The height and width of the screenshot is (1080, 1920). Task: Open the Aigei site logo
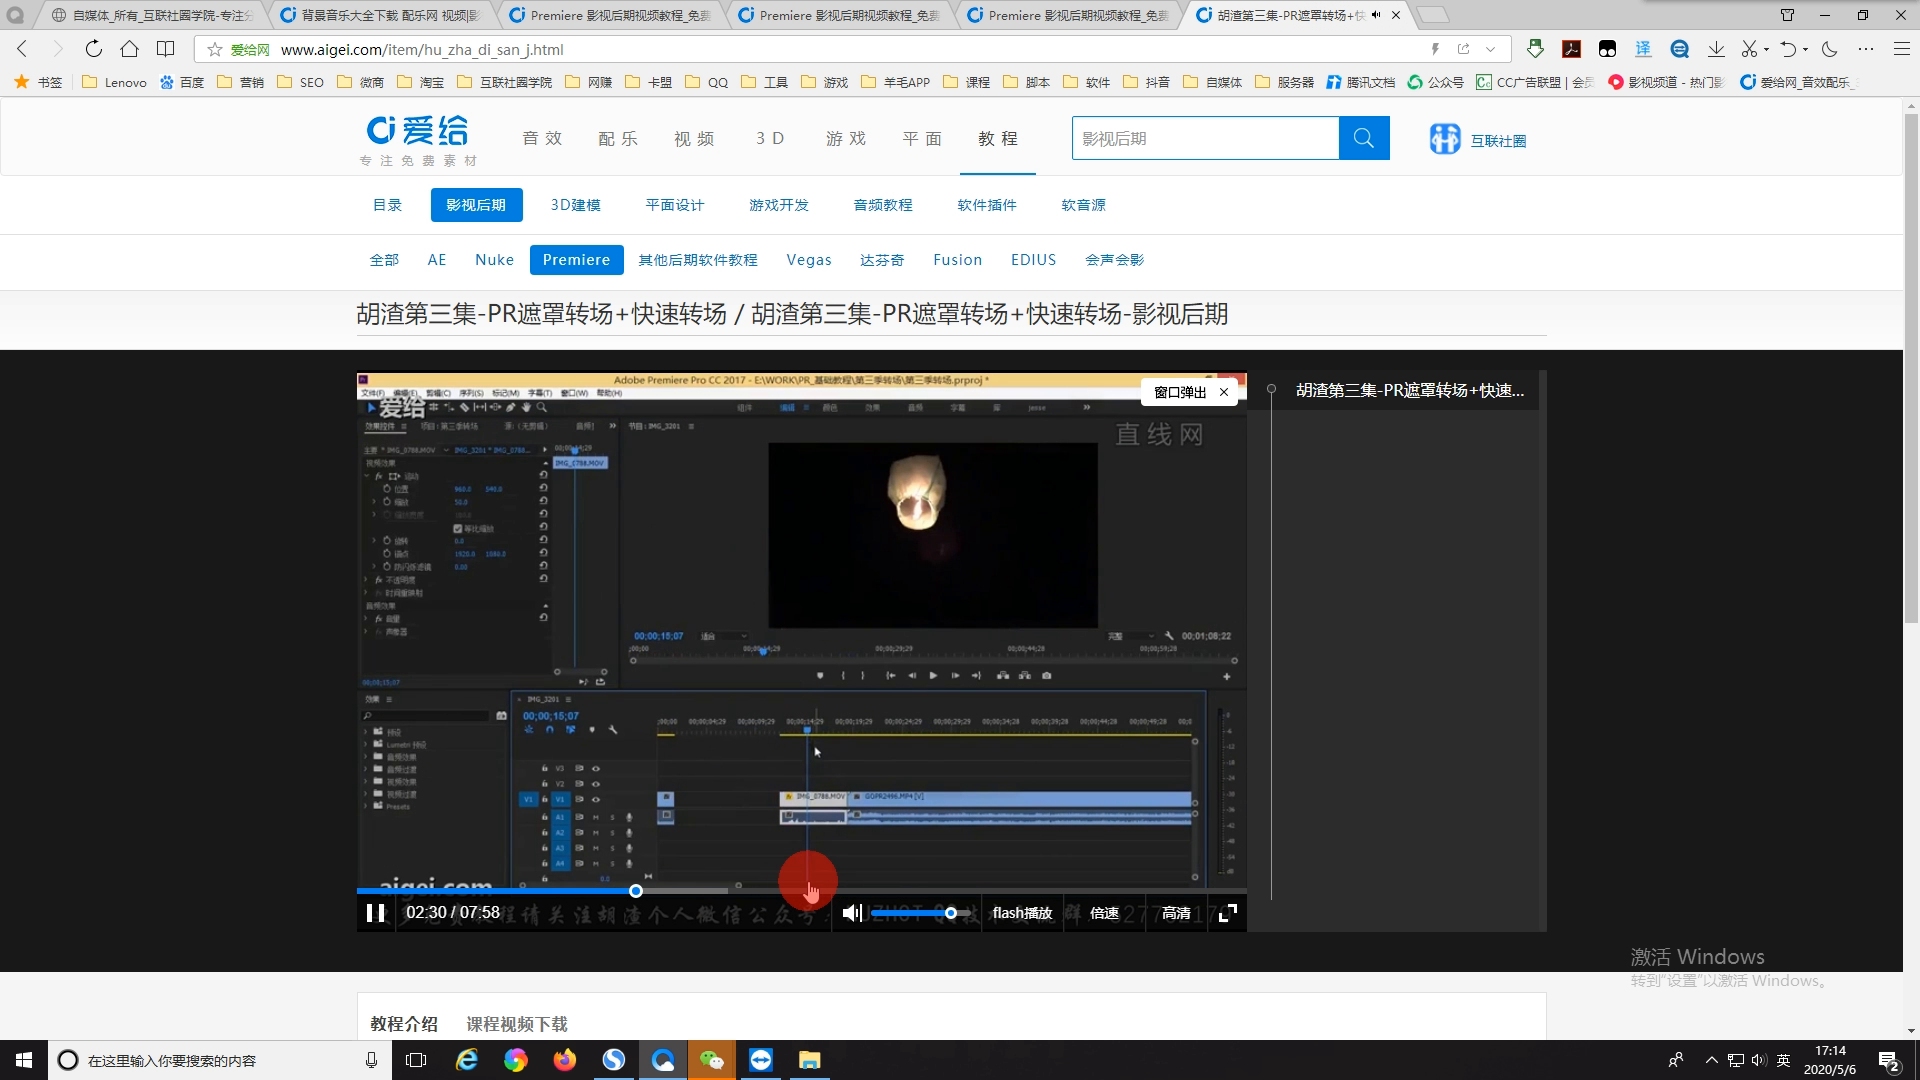(x=419, y=140)
